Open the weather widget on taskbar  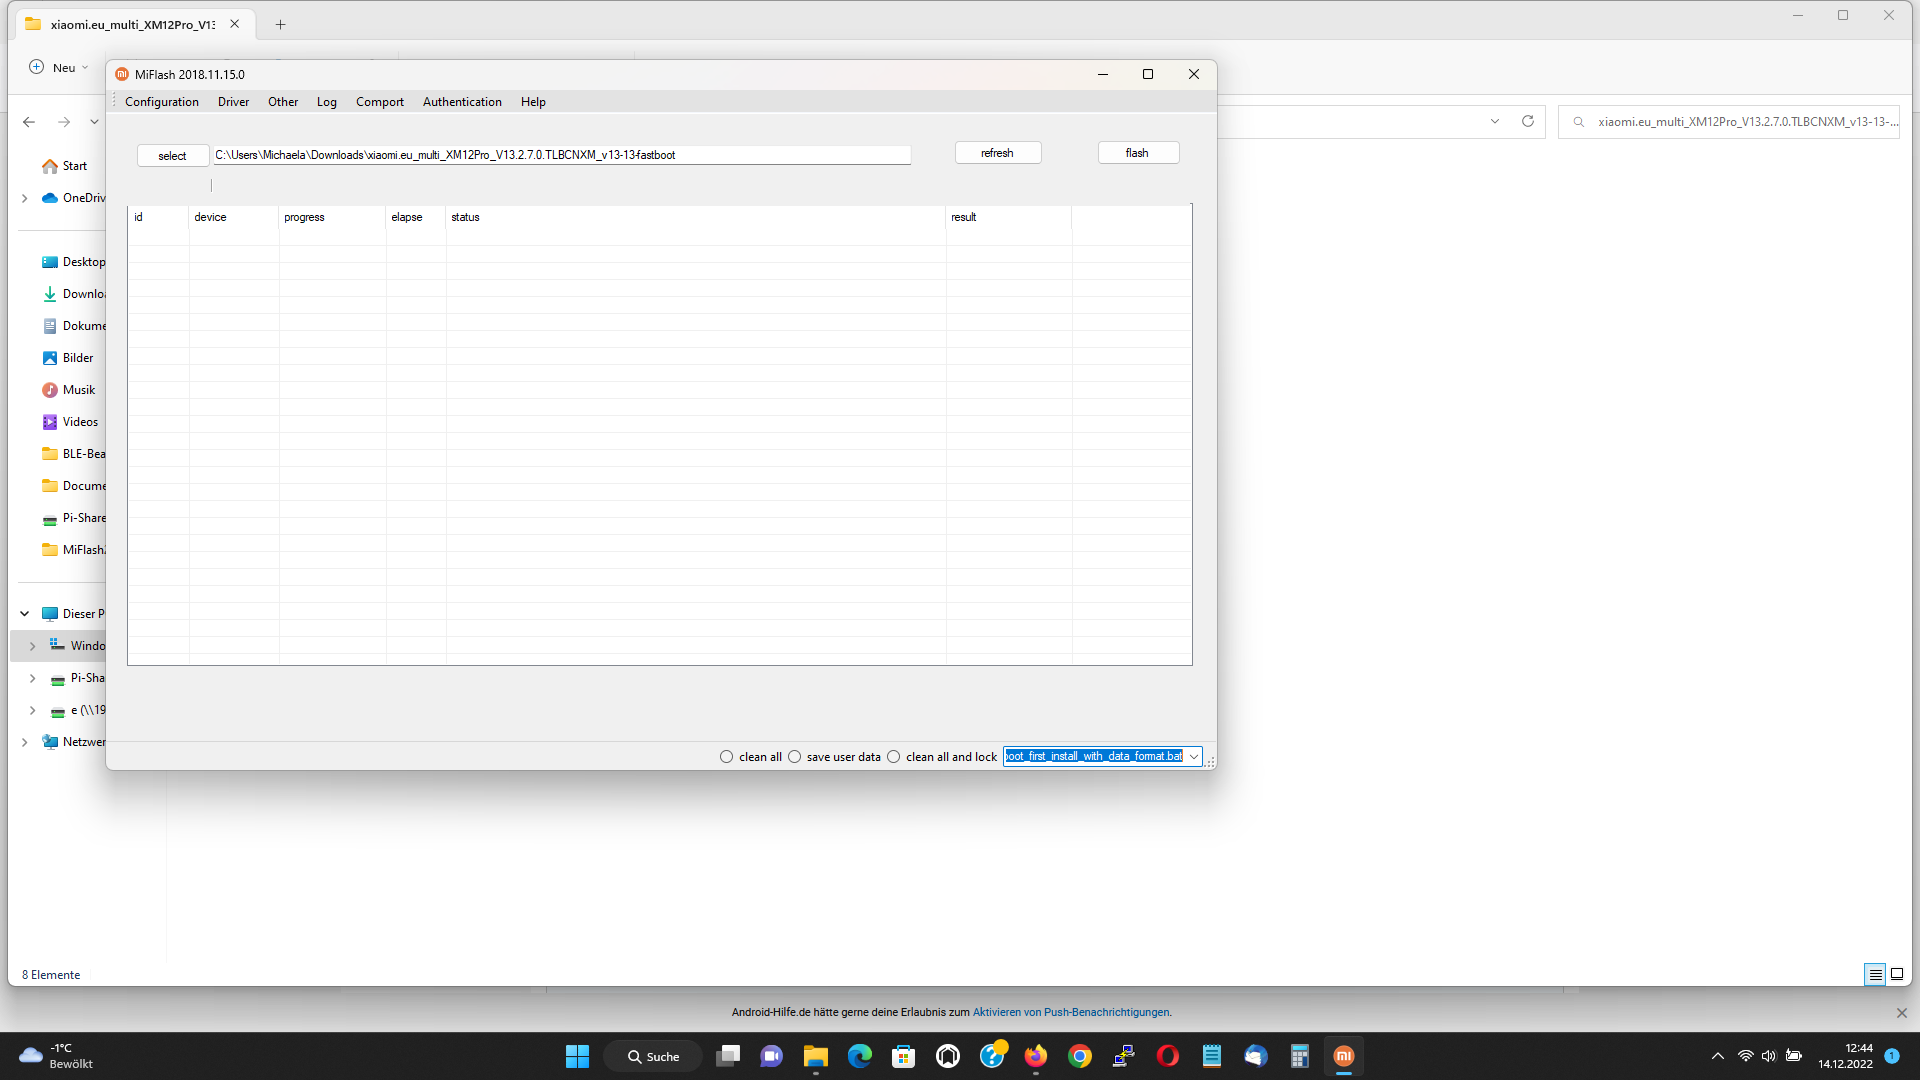point(57,1056)
